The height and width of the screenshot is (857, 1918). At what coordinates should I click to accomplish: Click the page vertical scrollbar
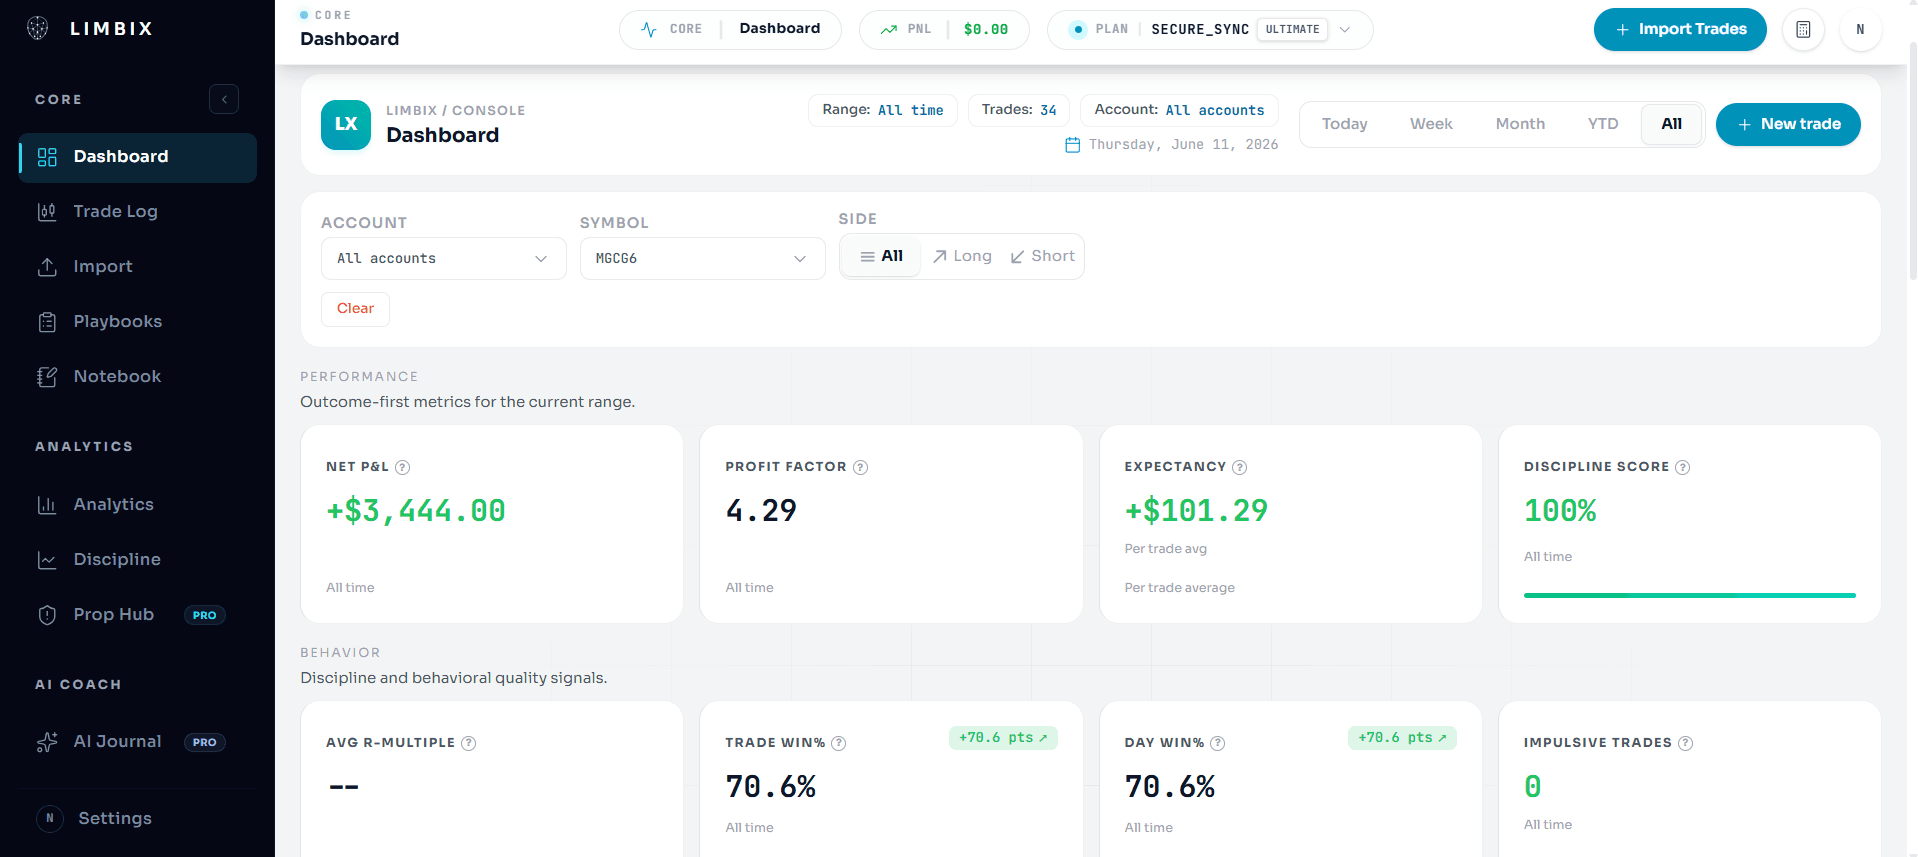[1912, 160]
